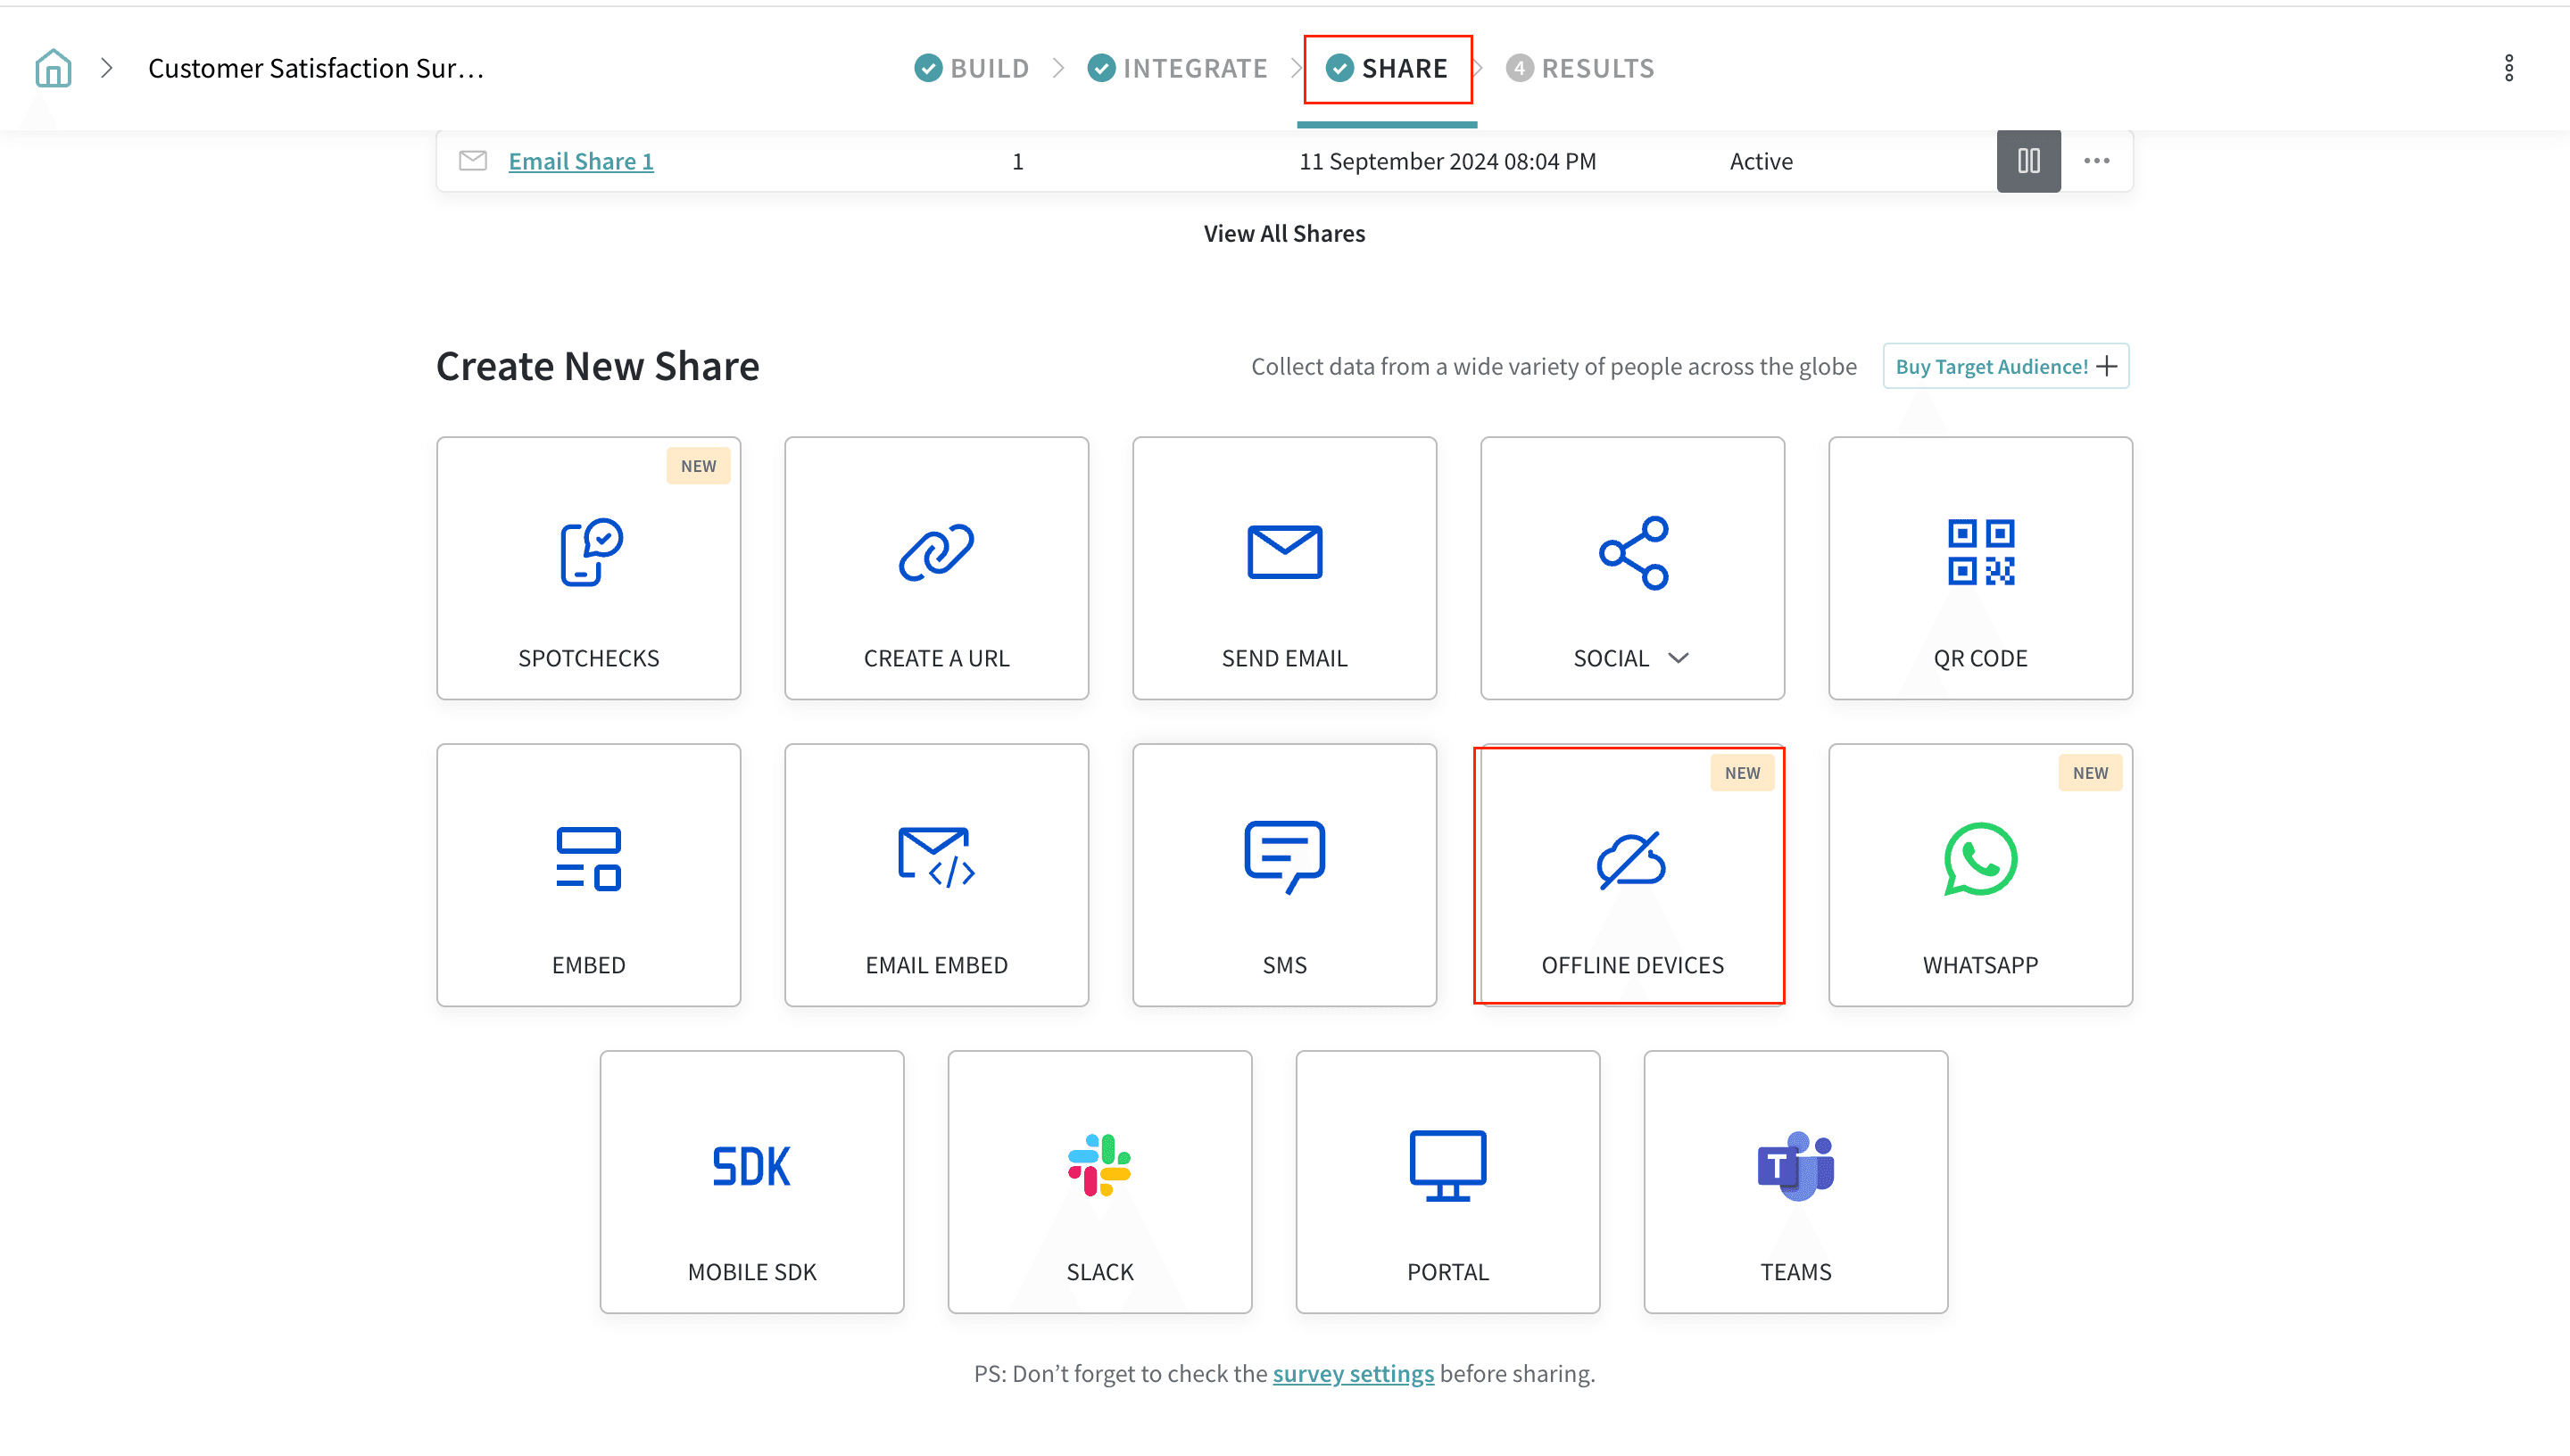Pause the Email Share 1 share
Image resolution: width=2570 pixels, height=1456 pixels.
2028,161
